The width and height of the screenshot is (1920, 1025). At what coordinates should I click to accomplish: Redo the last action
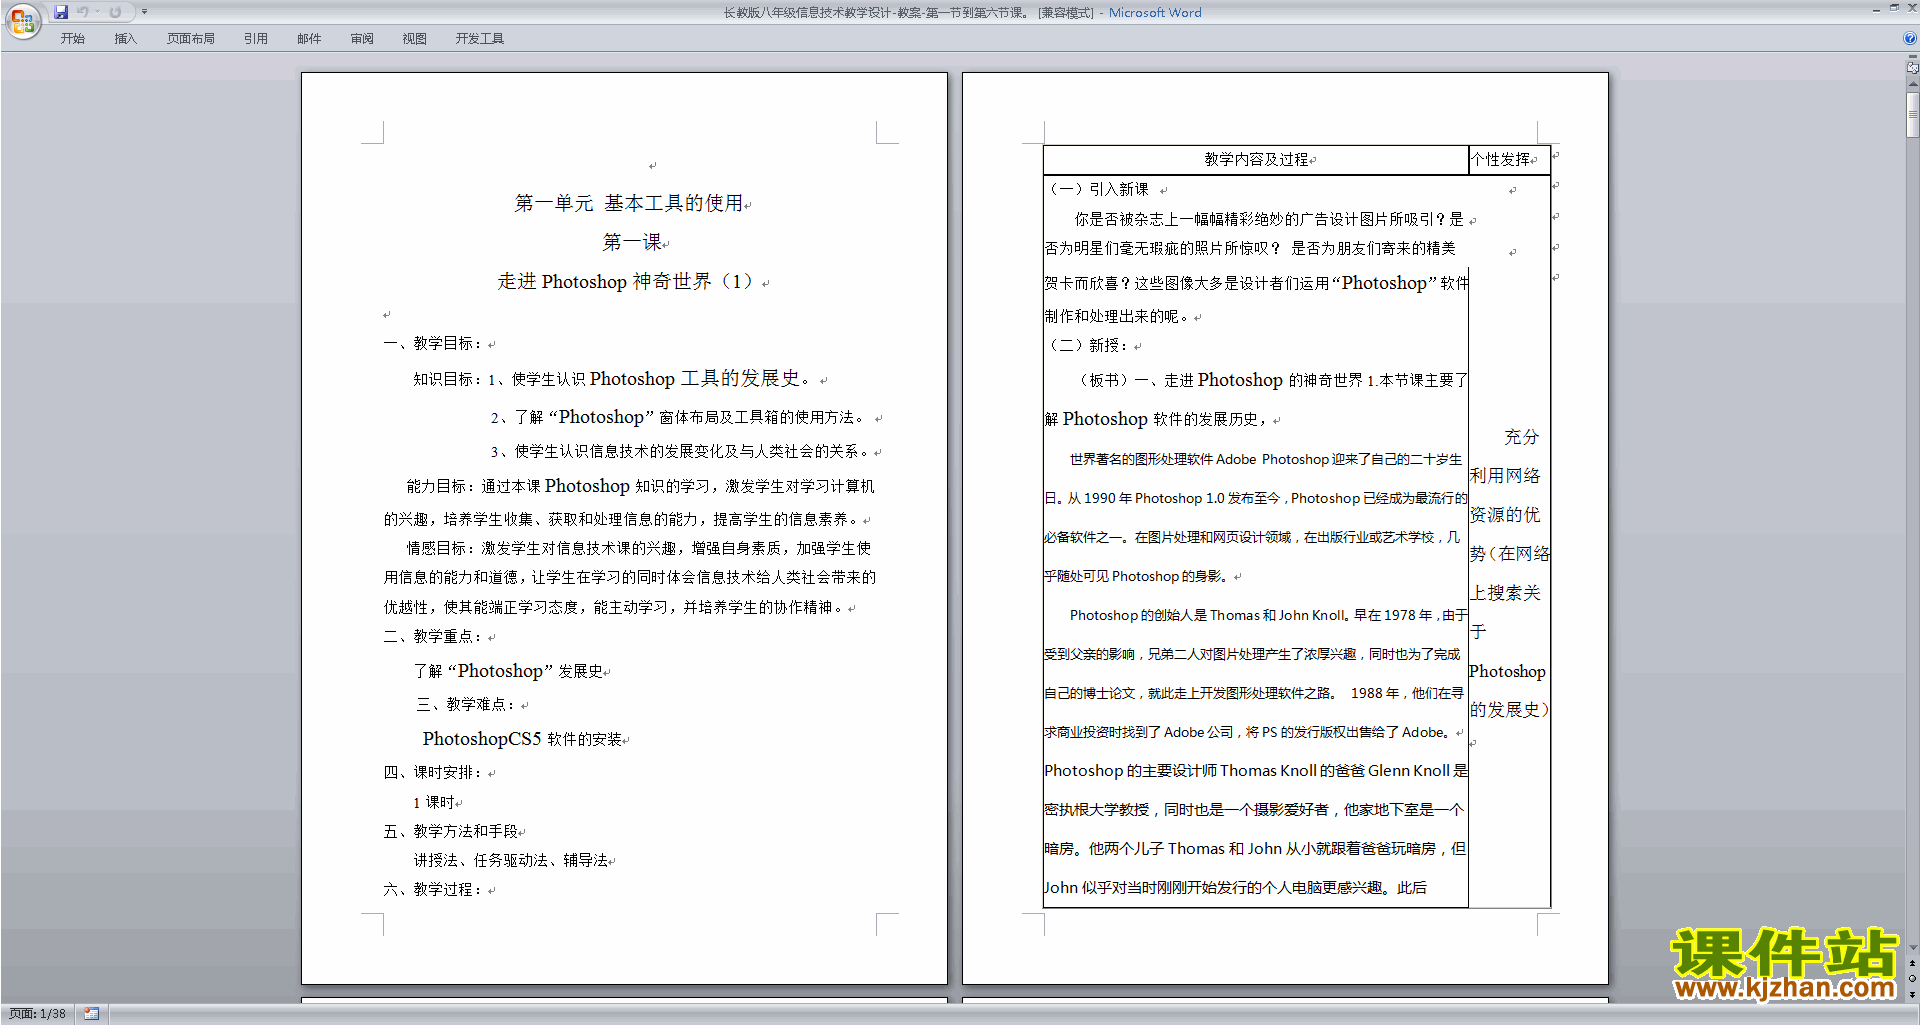tap(115, 12)
